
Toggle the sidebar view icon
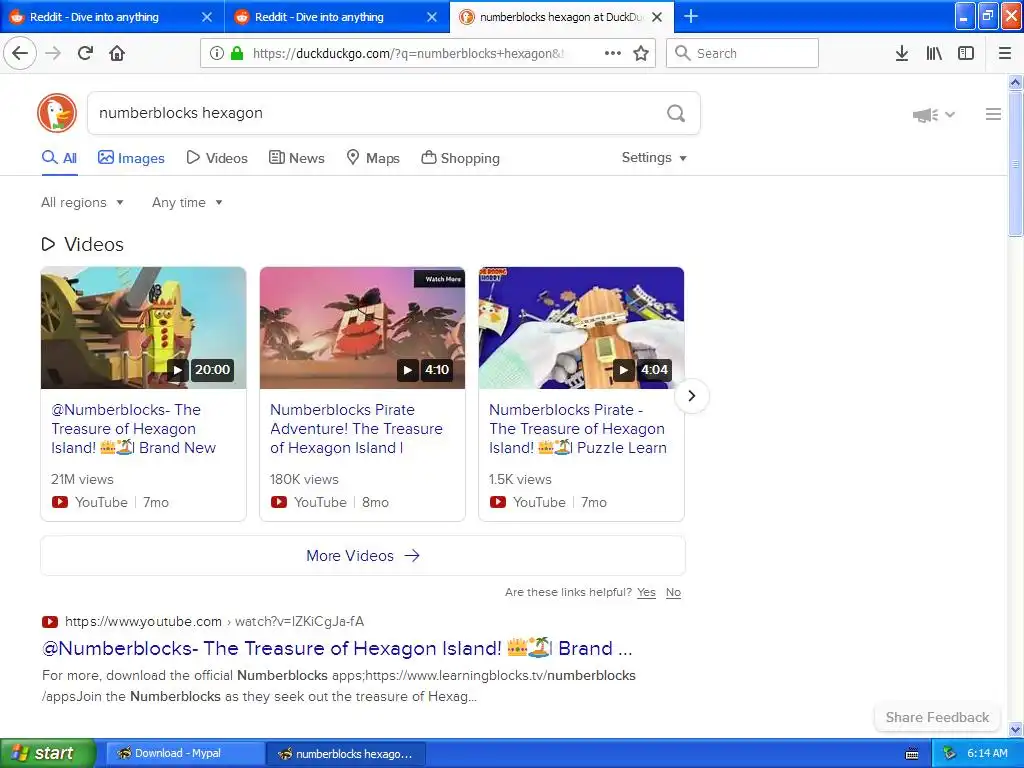966,53
